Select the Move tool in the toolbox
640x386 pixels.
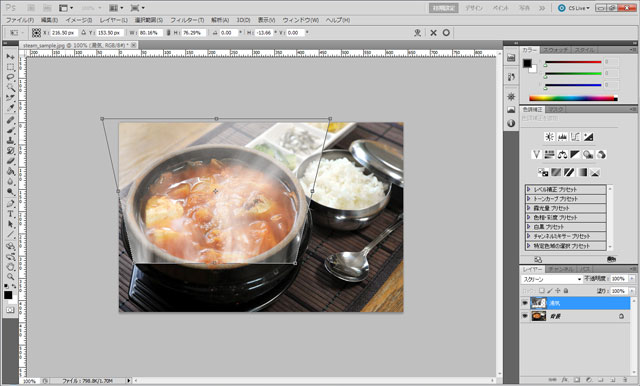point(11,56)
